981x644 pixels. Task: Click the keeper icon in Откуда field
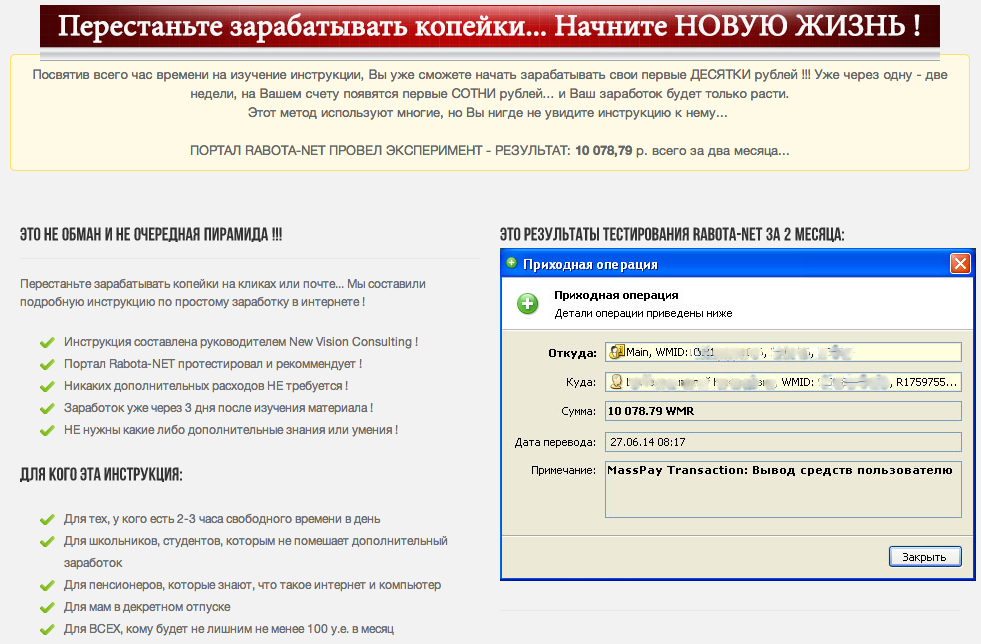pos(616,352)
